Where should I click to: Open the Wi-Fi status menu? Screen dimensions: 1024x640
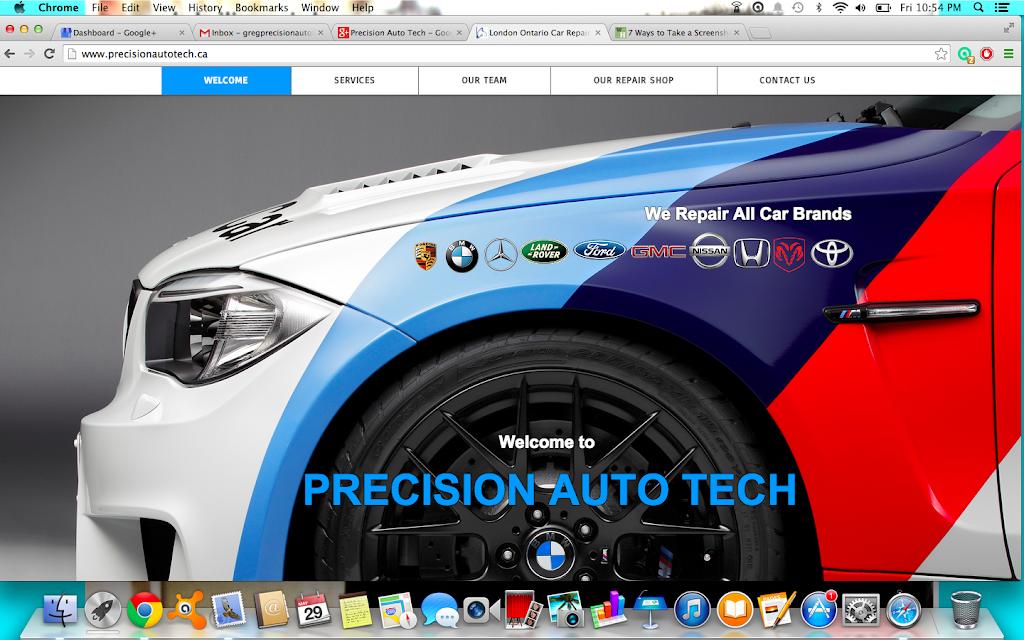click(840, 8)
